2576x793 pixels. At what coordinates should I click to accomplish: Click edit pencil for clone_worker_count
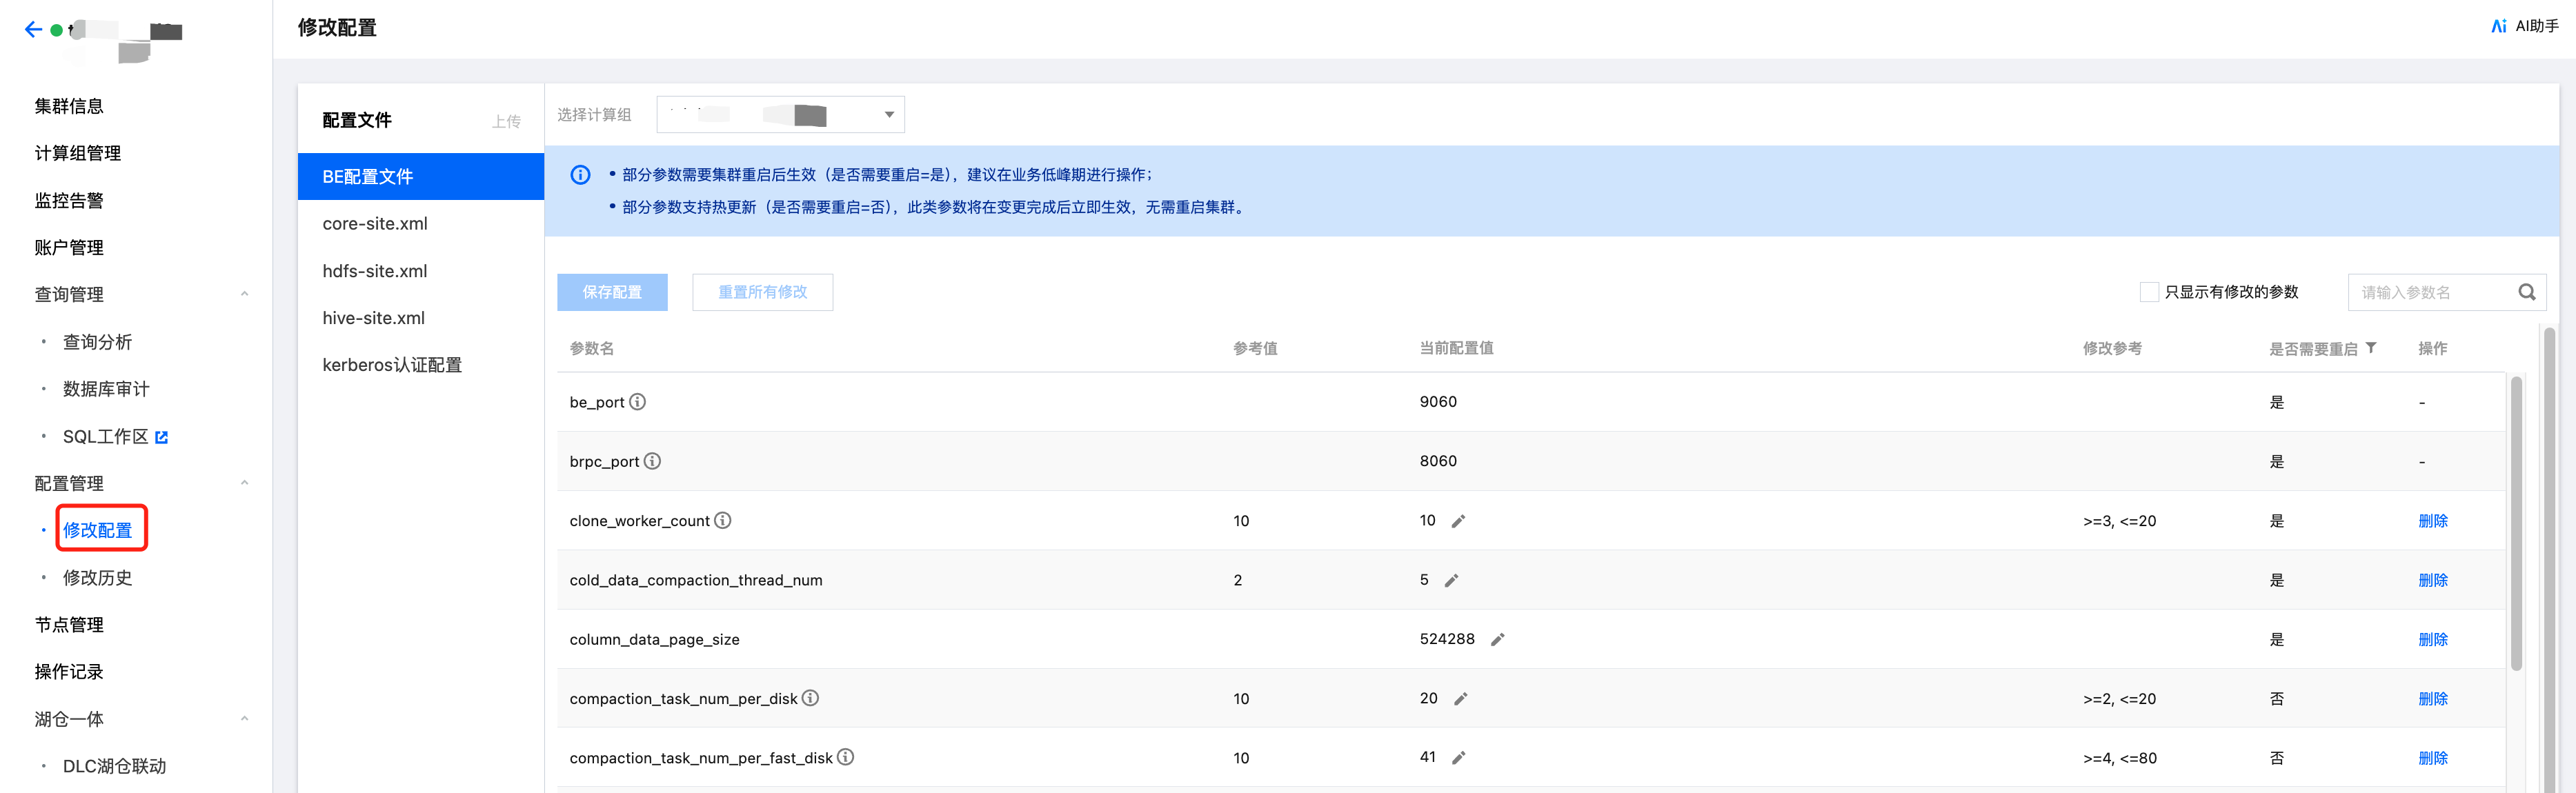(x=1458, y=521)
